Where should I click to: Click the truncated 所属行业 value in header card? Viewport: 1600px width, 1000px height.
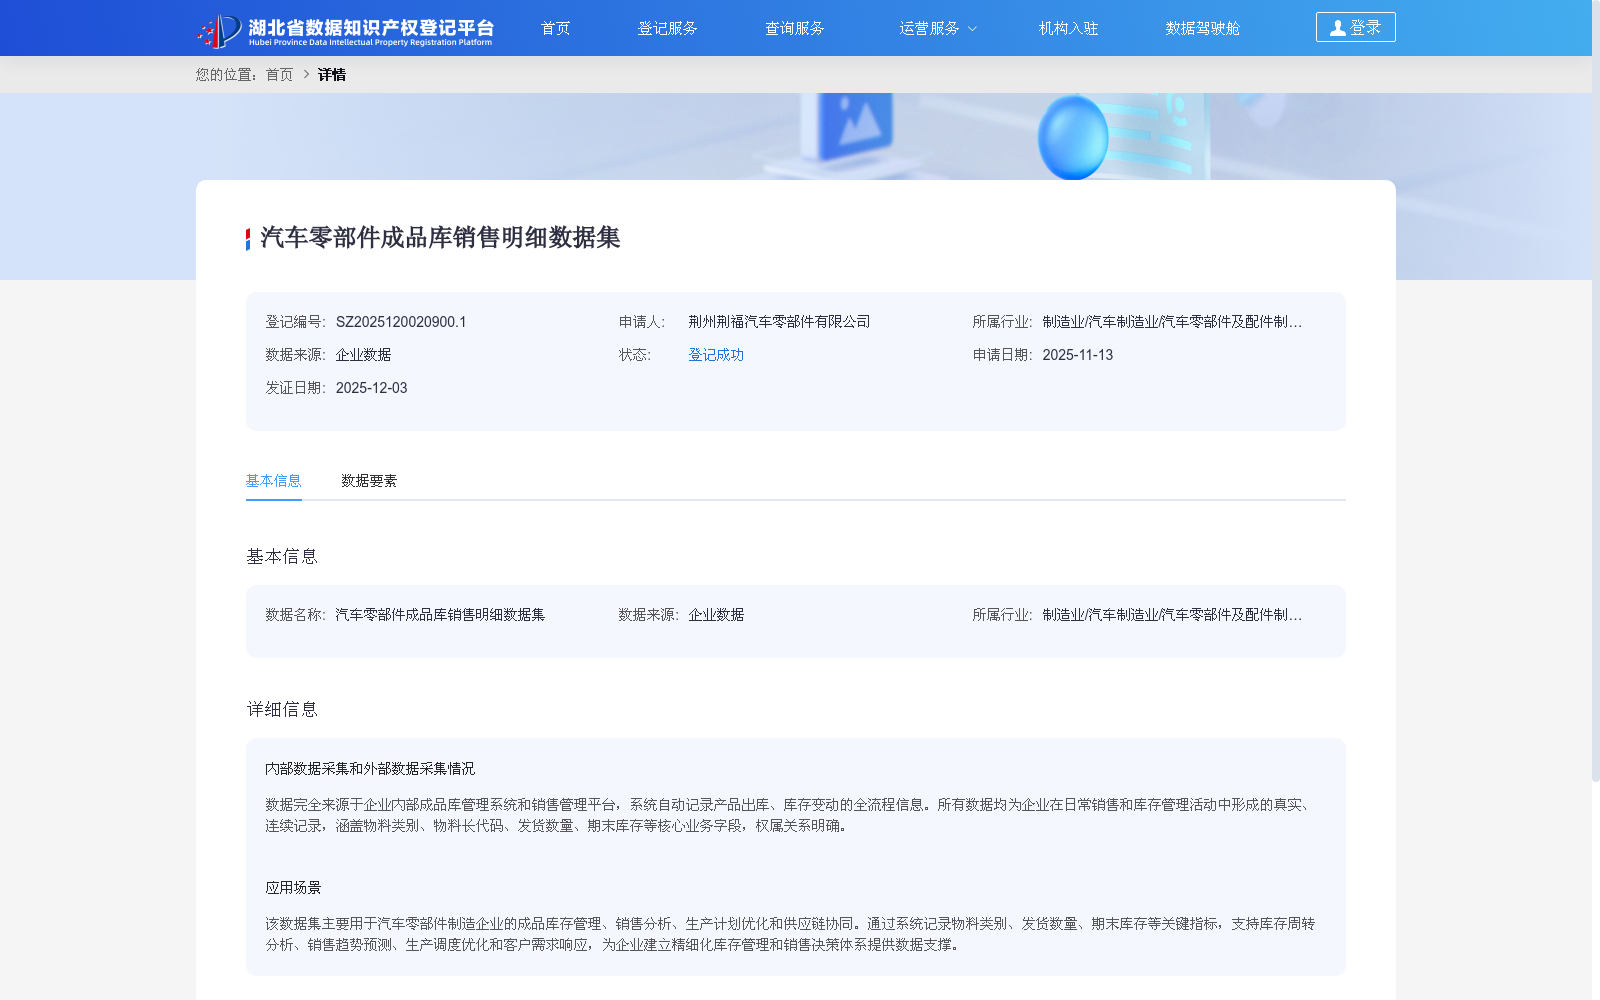point(1172,322)
